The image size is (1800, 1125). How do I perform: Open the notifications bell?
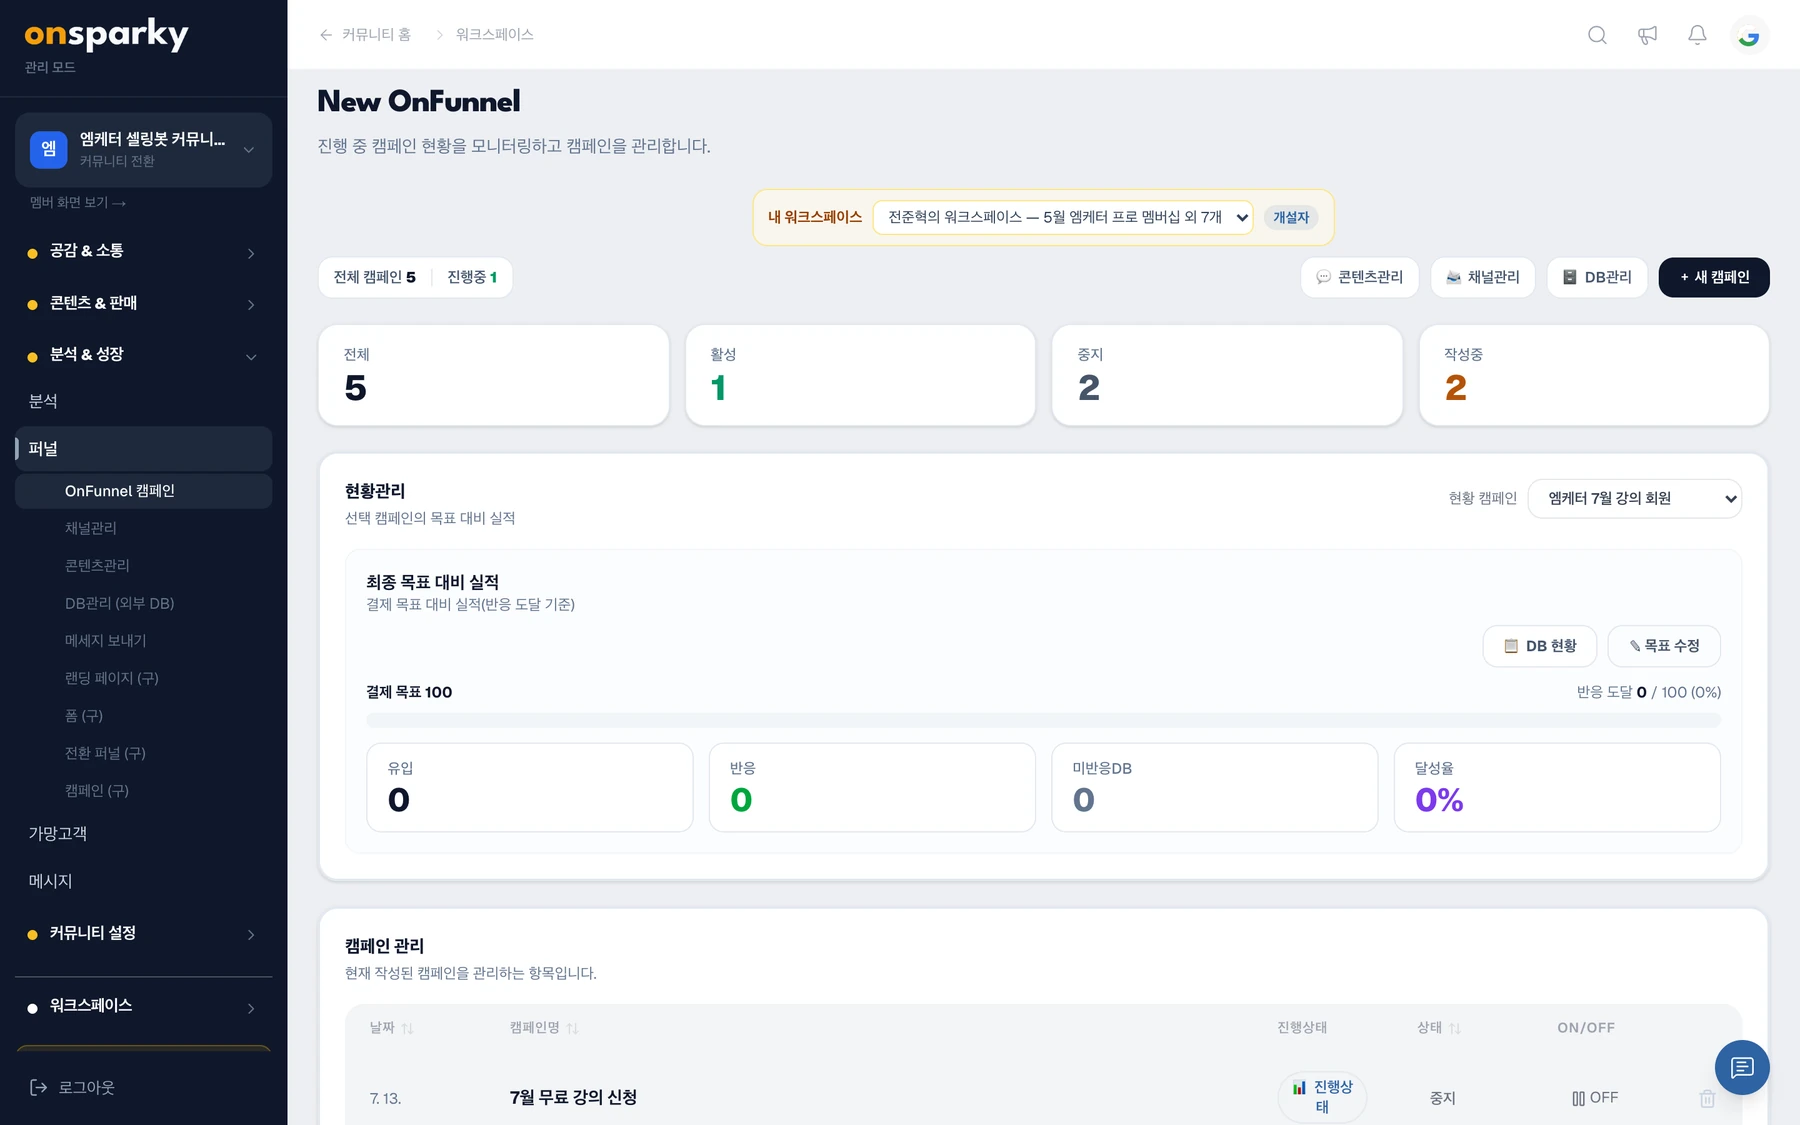click(x=1697, y=35)
